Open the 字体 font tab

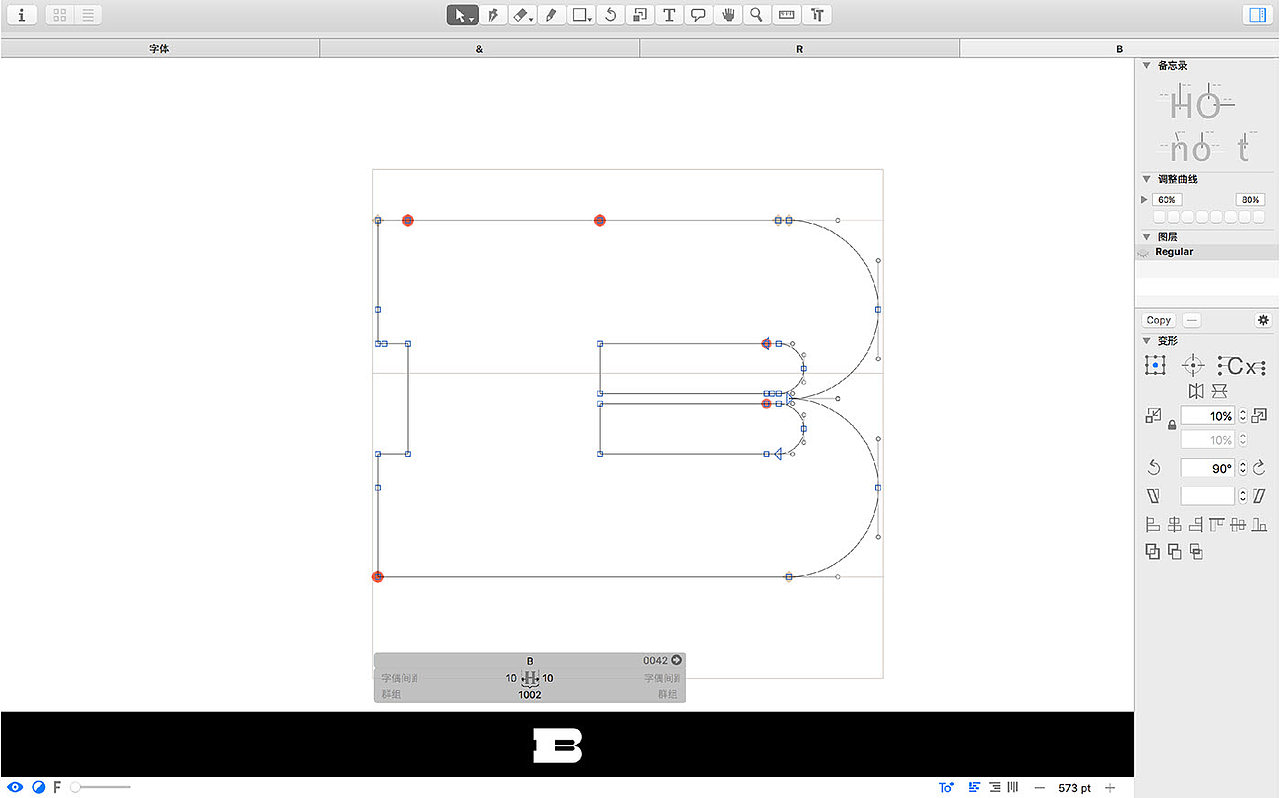160,48
